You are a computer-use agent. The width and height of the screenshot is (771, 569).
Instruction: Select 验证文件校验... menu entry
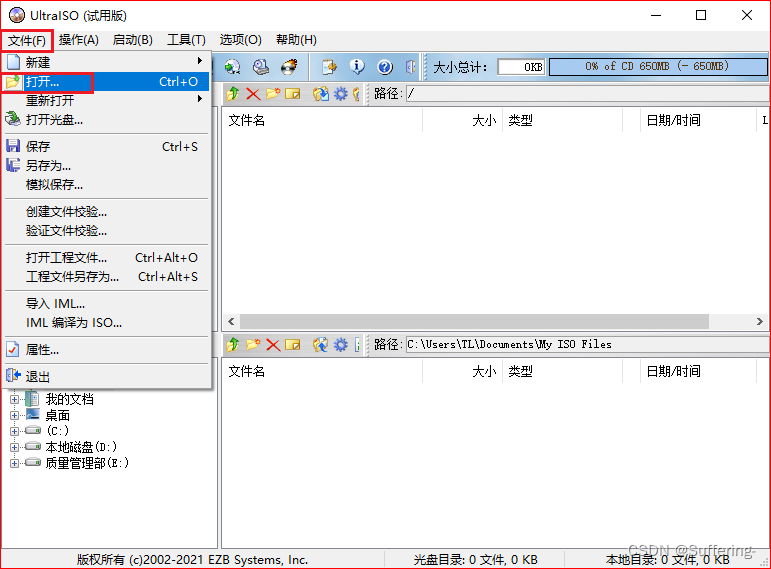coord(107,231)
